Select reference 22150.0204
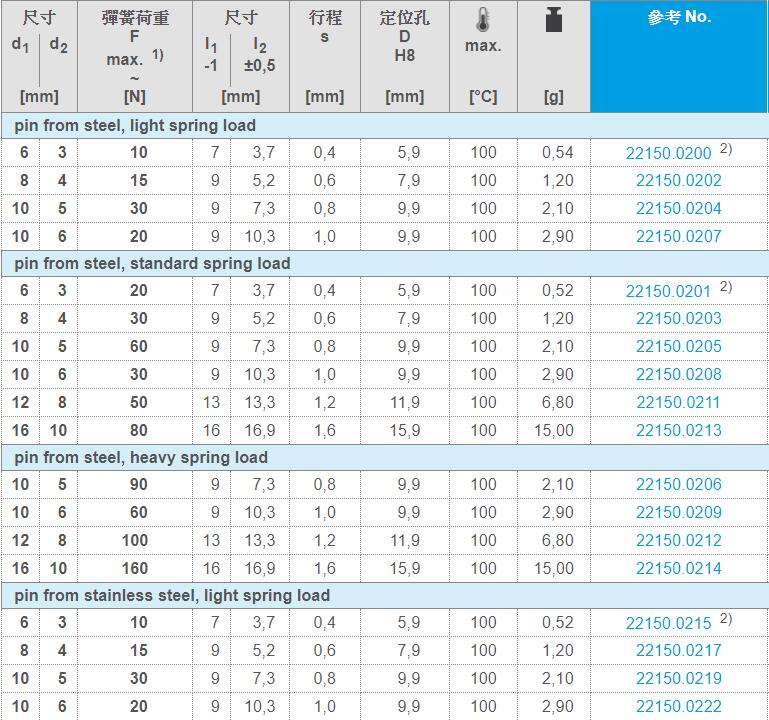 (678, 209)
